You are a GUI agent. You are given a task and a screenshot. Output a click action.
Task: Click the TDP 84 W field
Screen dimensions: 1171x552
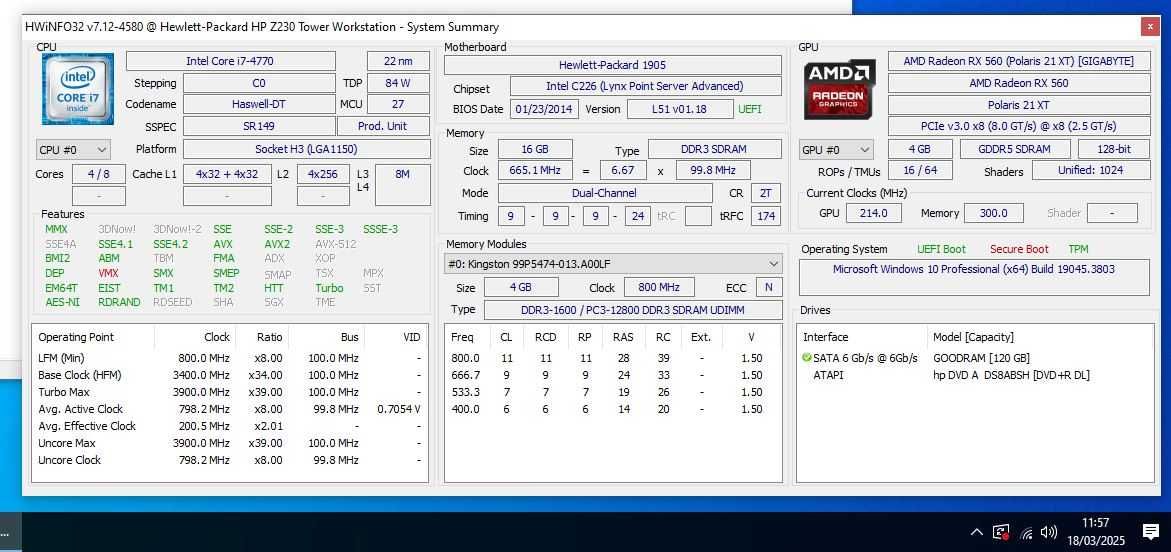[x=398, y=83]
